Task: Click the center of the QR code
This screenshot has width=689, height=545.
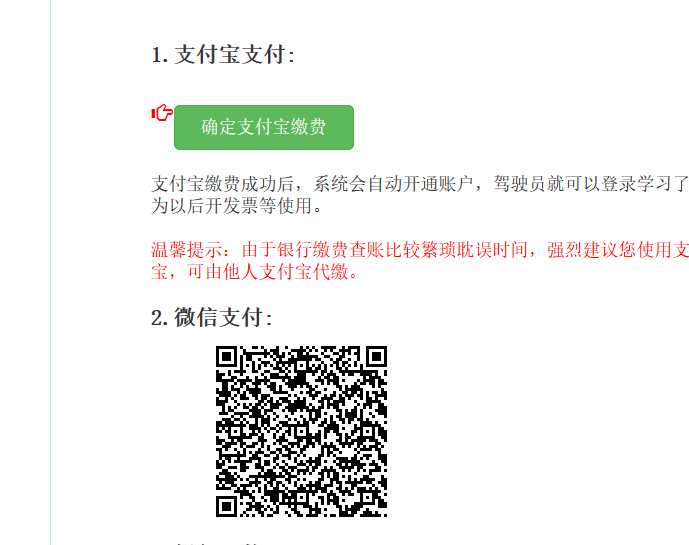Action: 301,431
